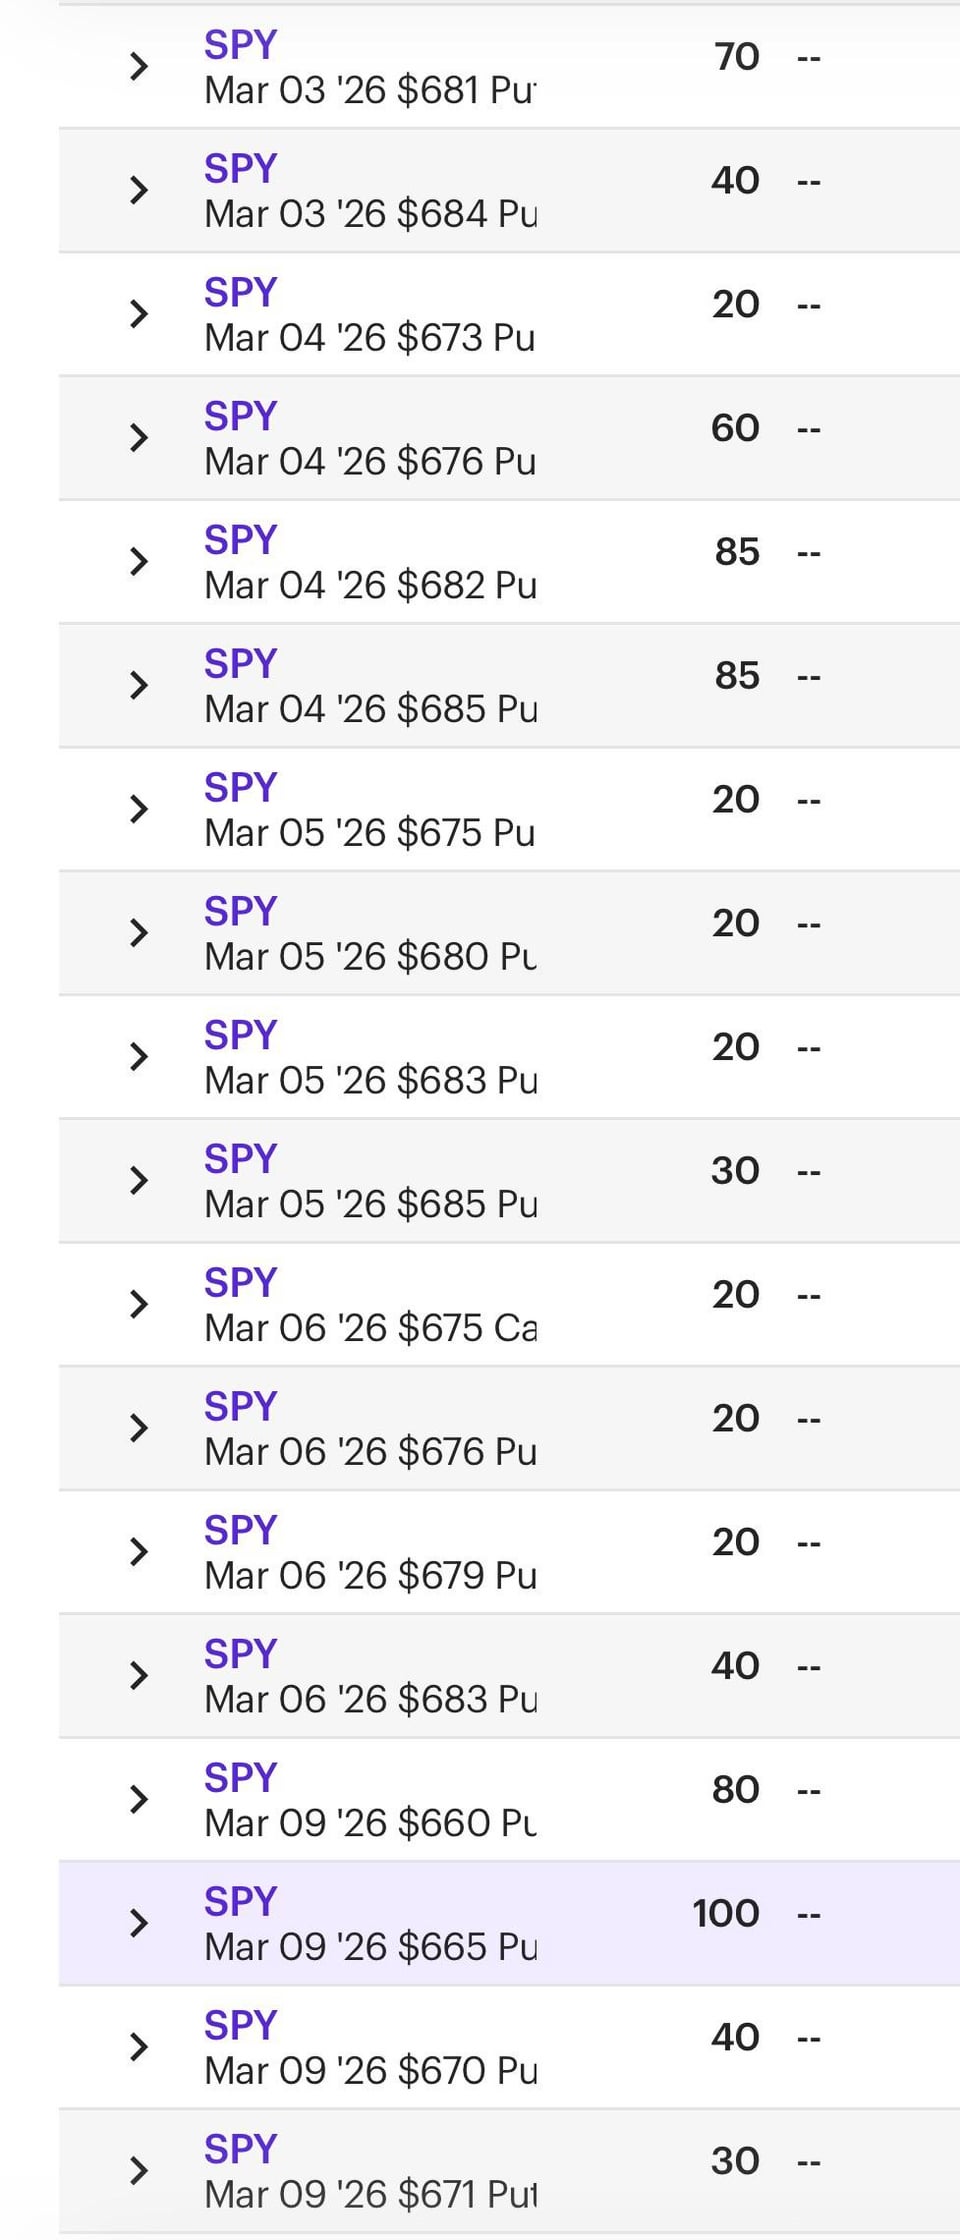Select the Mar 09 '26 $671 Put description

[370, 2194]
